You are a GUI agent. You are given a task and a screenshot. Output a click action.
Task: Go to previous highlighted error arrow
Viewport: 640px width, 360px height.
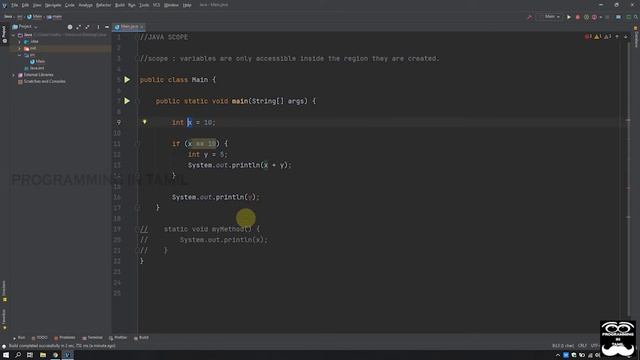617,37
